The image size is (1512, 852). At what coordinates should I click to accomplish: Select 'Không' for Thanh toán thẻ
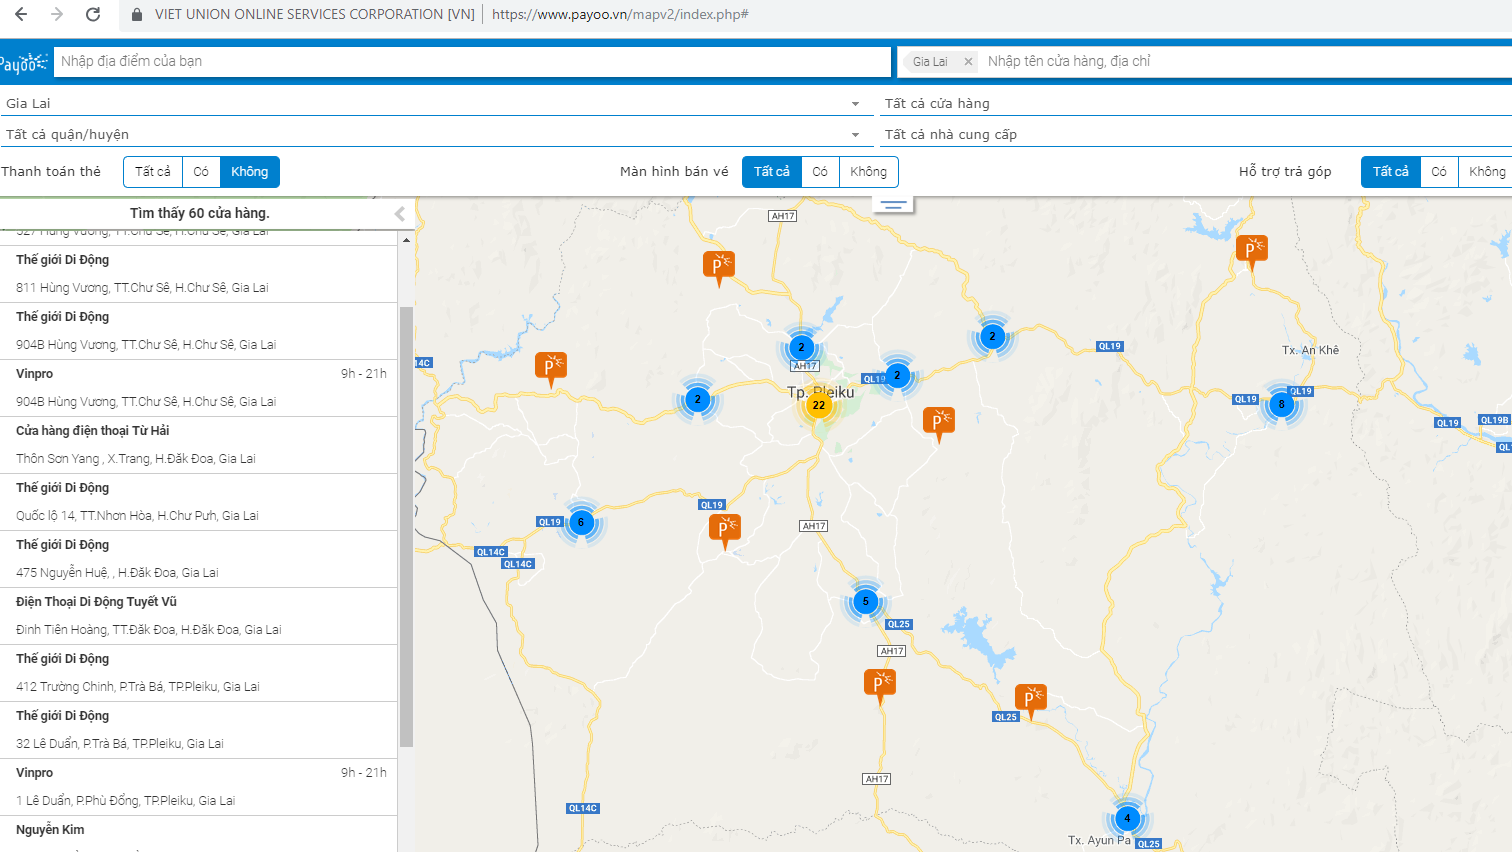249,172
